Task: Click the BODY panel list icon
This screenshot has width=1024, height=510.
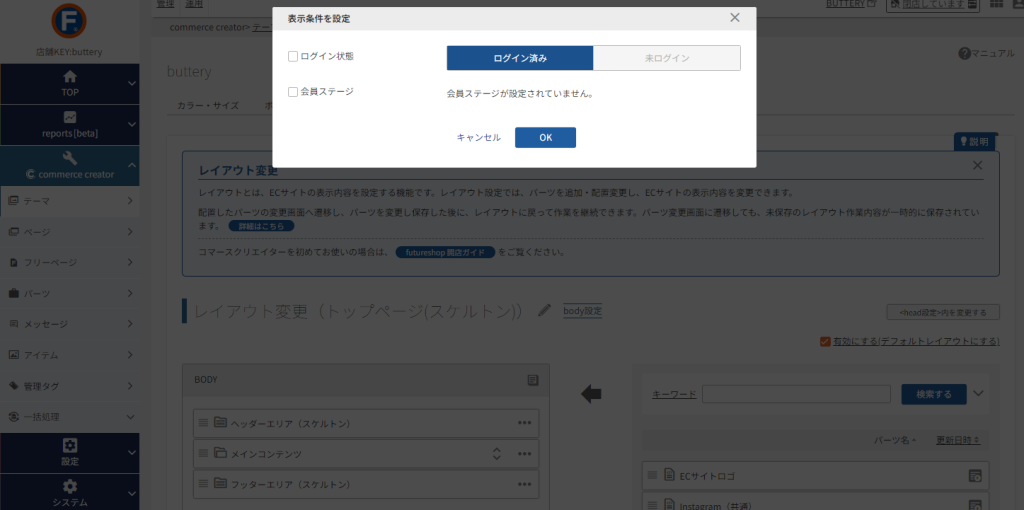Action: point(533,380)
